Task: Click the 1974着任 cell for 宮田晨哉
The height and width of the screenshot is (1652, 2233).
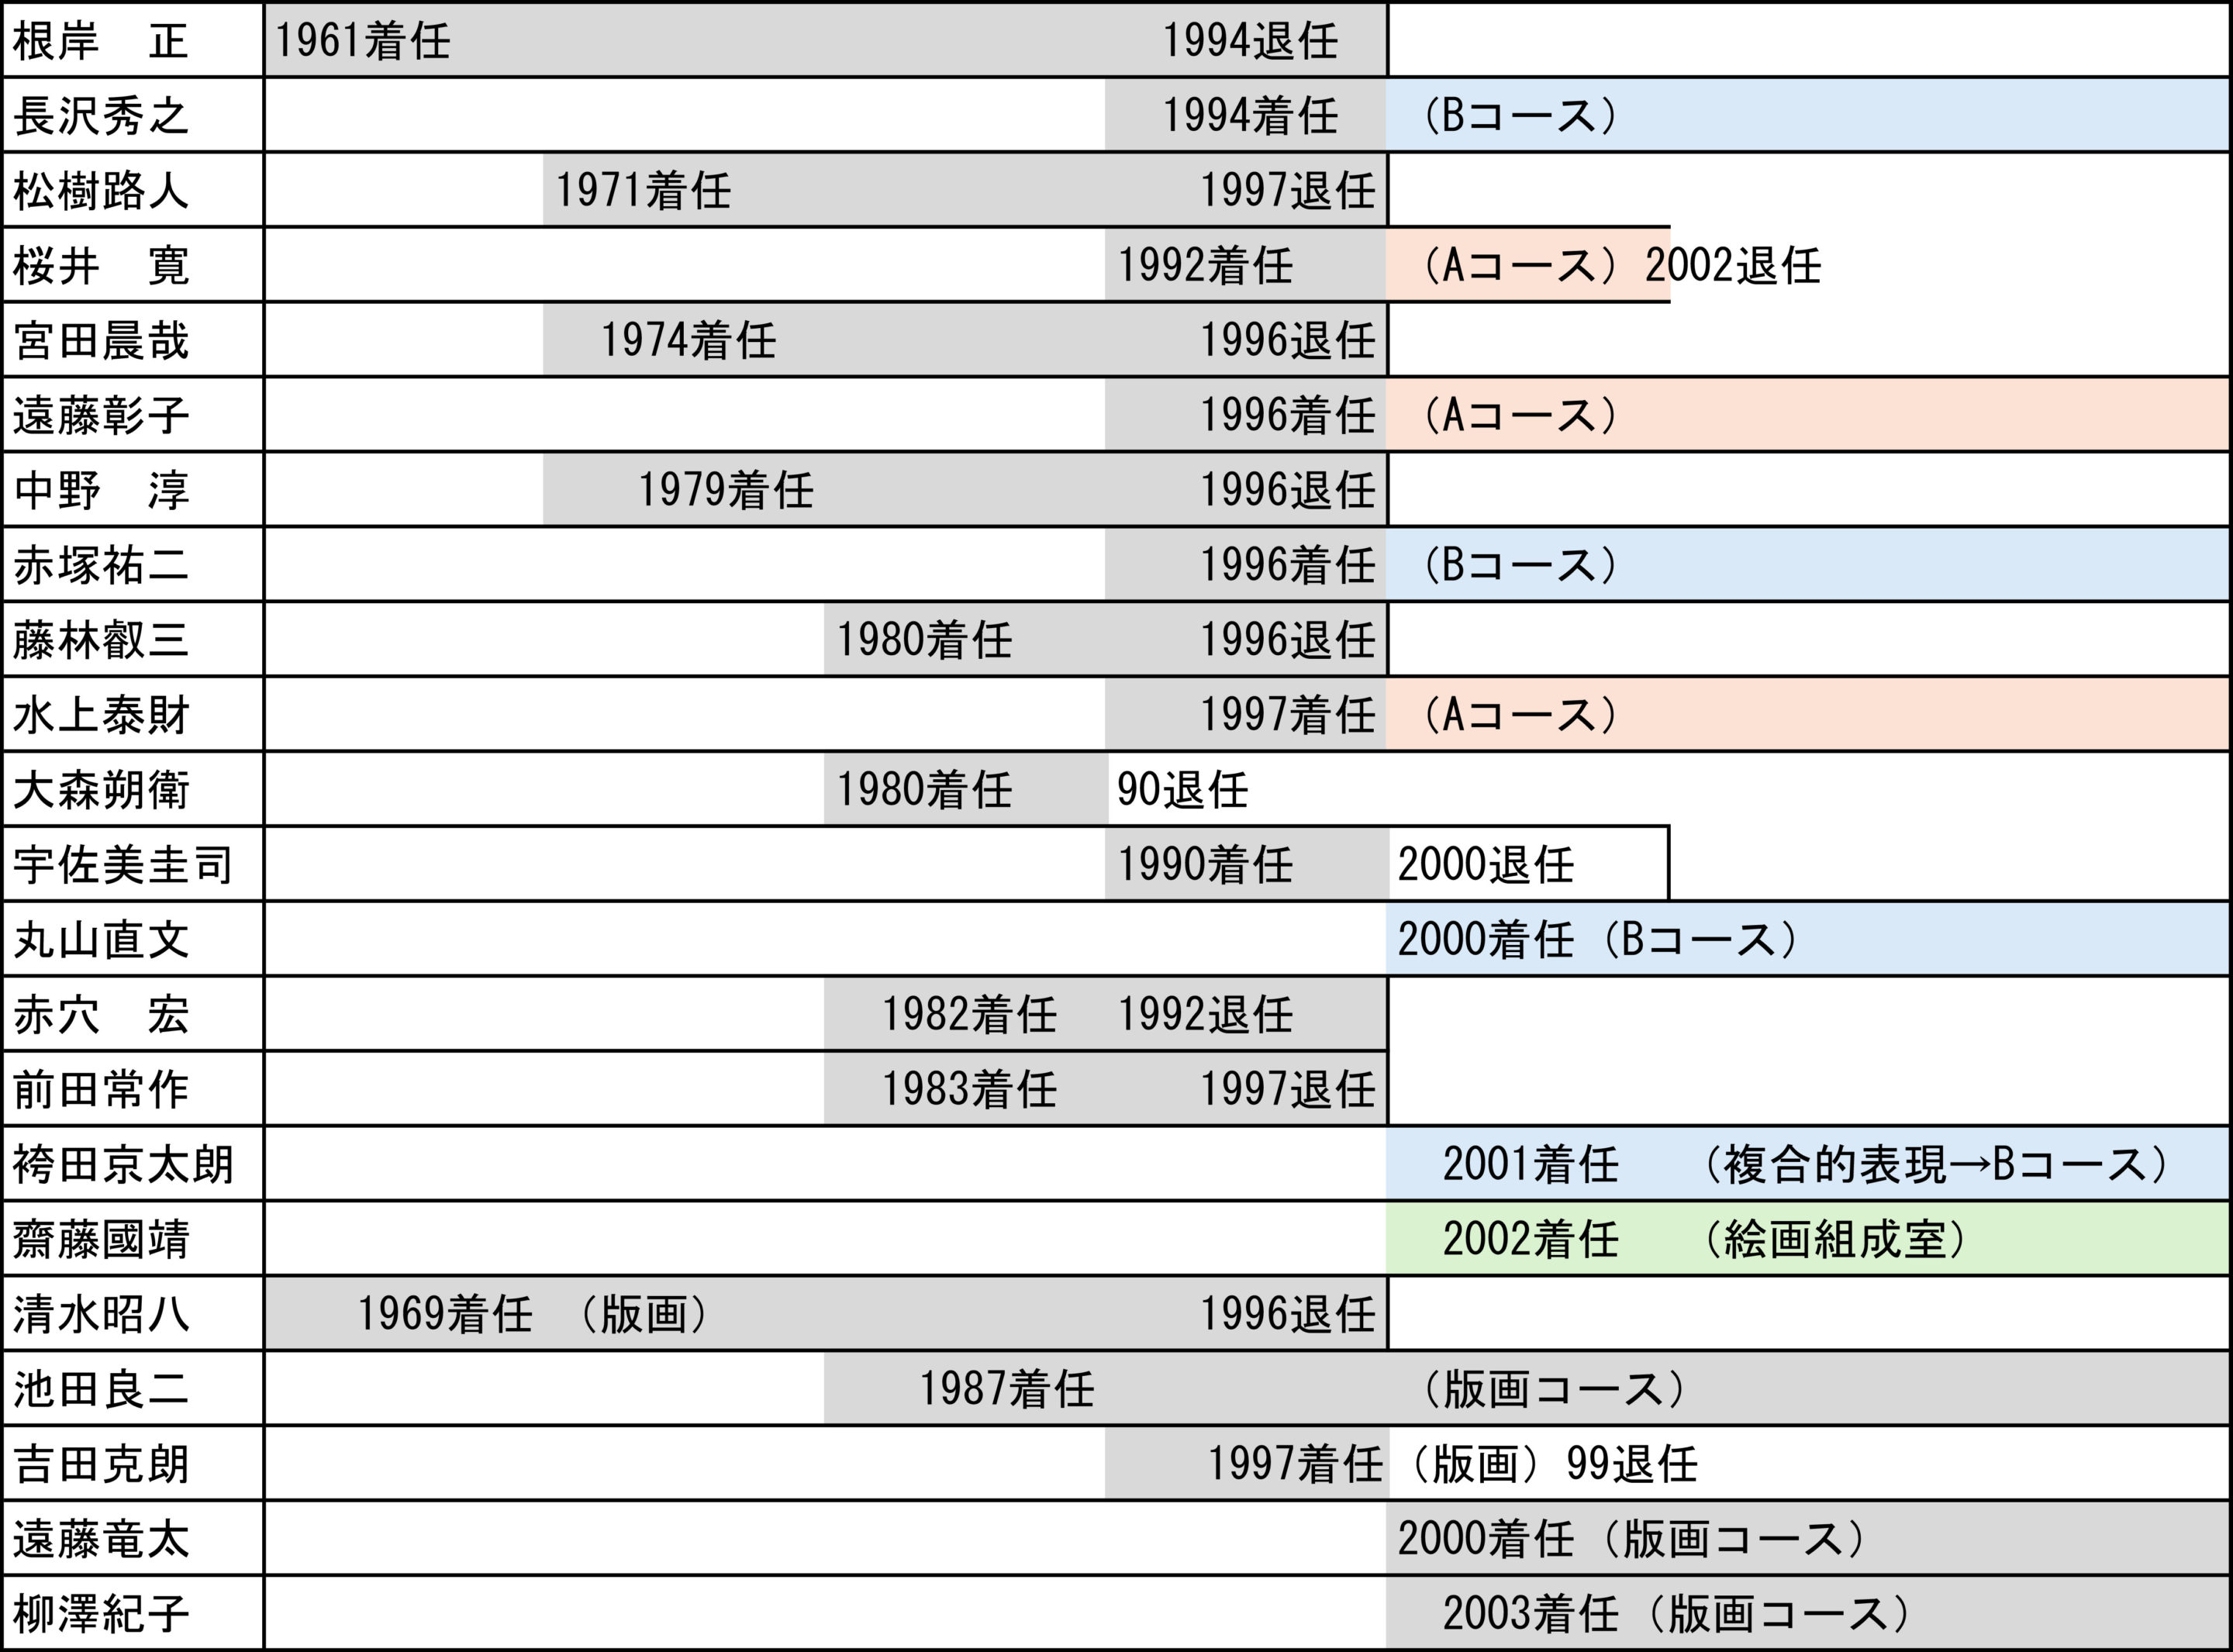Action: [x=688, y=341]
